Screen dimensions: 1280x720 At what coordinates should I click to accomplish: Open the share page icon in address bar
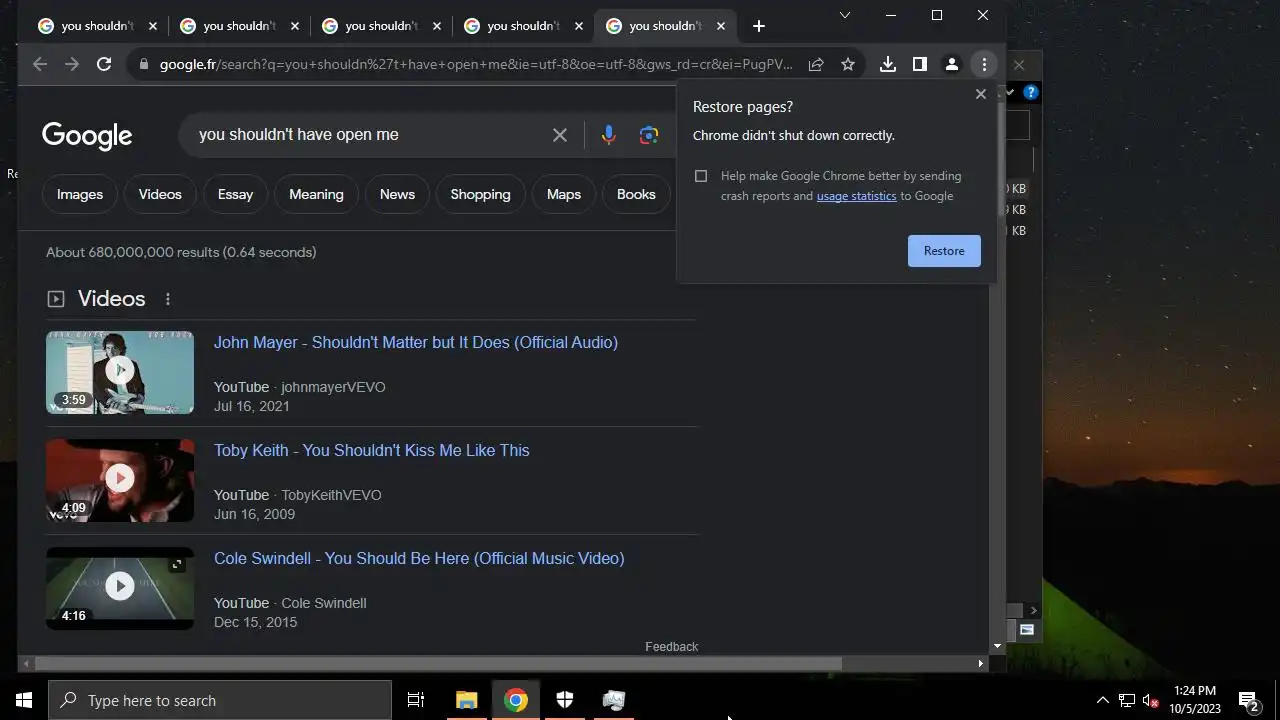pos(816,64)
